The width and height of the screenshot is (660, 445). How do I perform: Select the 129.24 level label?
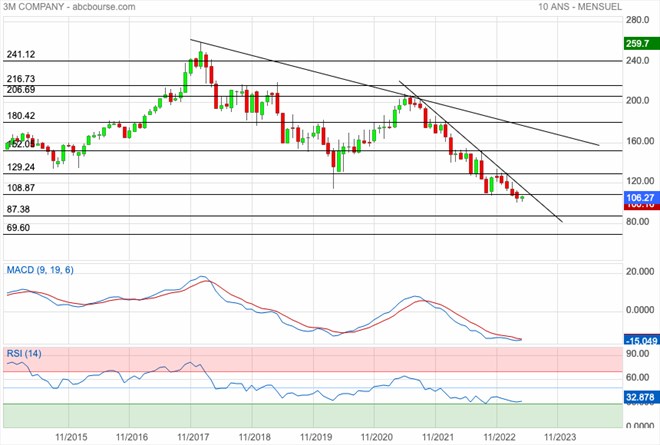(x=21, y=167)
